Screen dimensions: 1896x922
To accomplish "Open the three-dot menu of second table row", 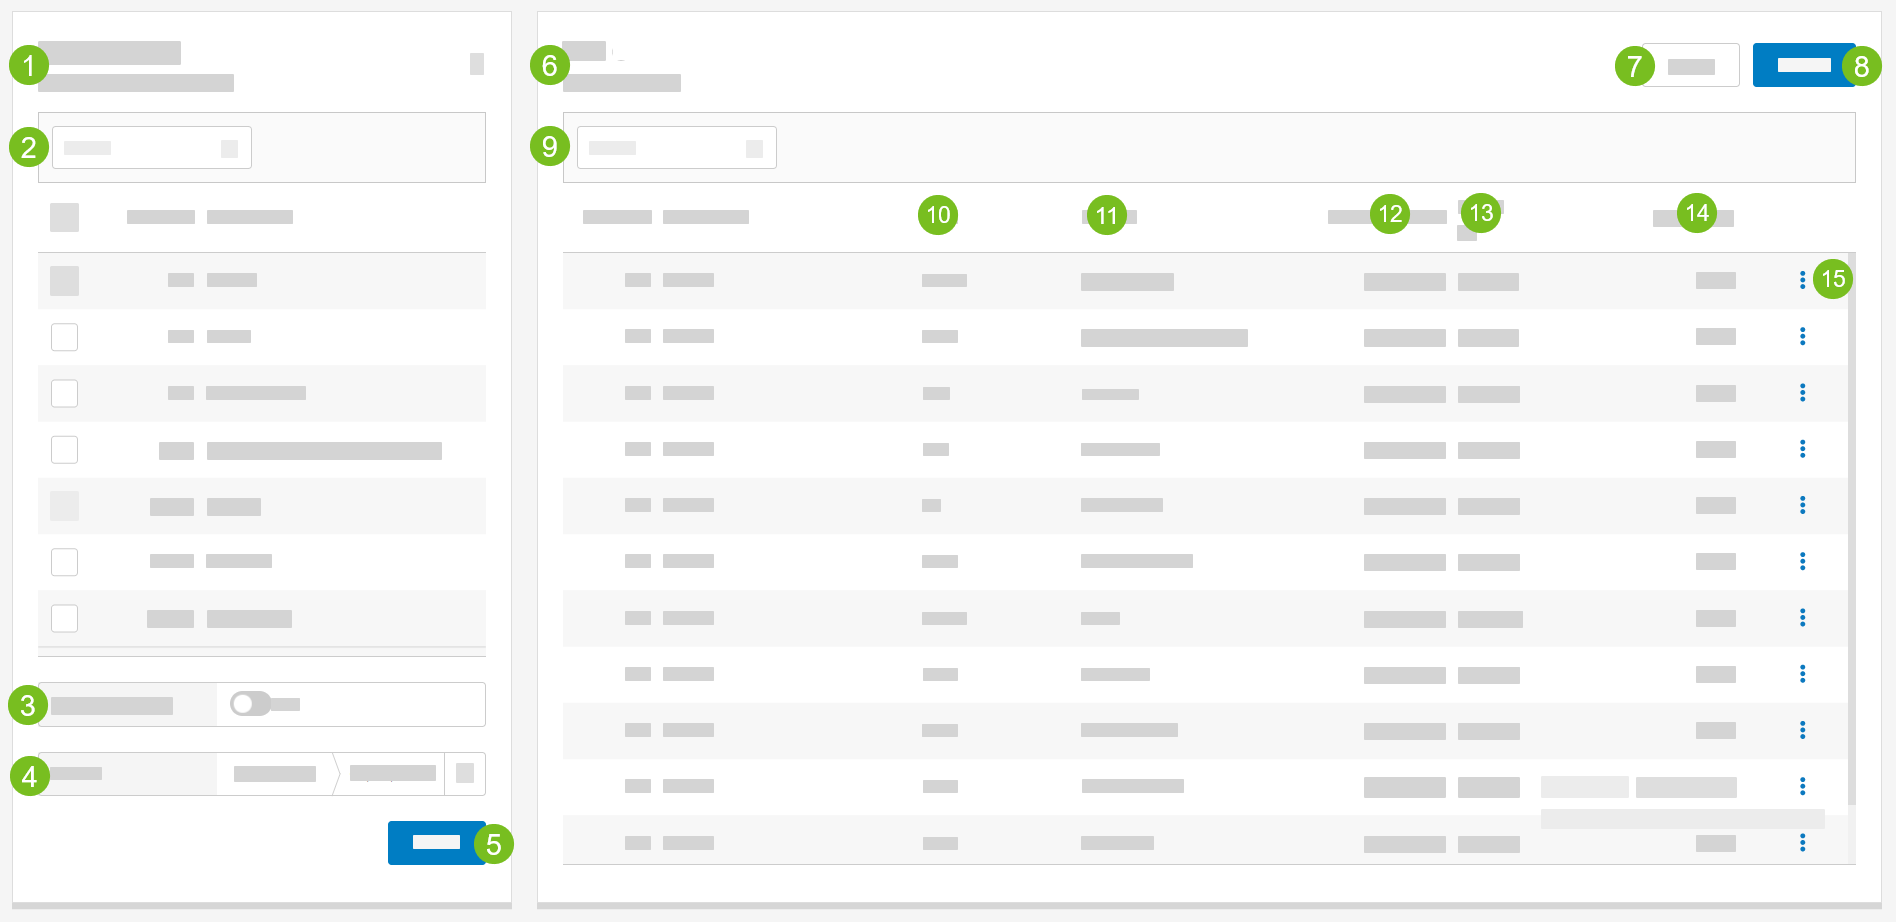I will tap(1803, 336).
